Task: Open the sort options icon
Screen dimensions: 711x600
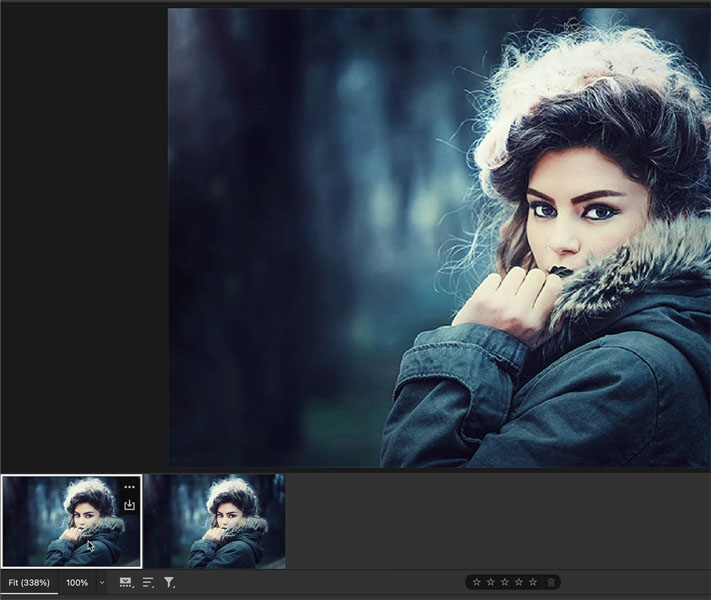Action: tap(148, 582)
